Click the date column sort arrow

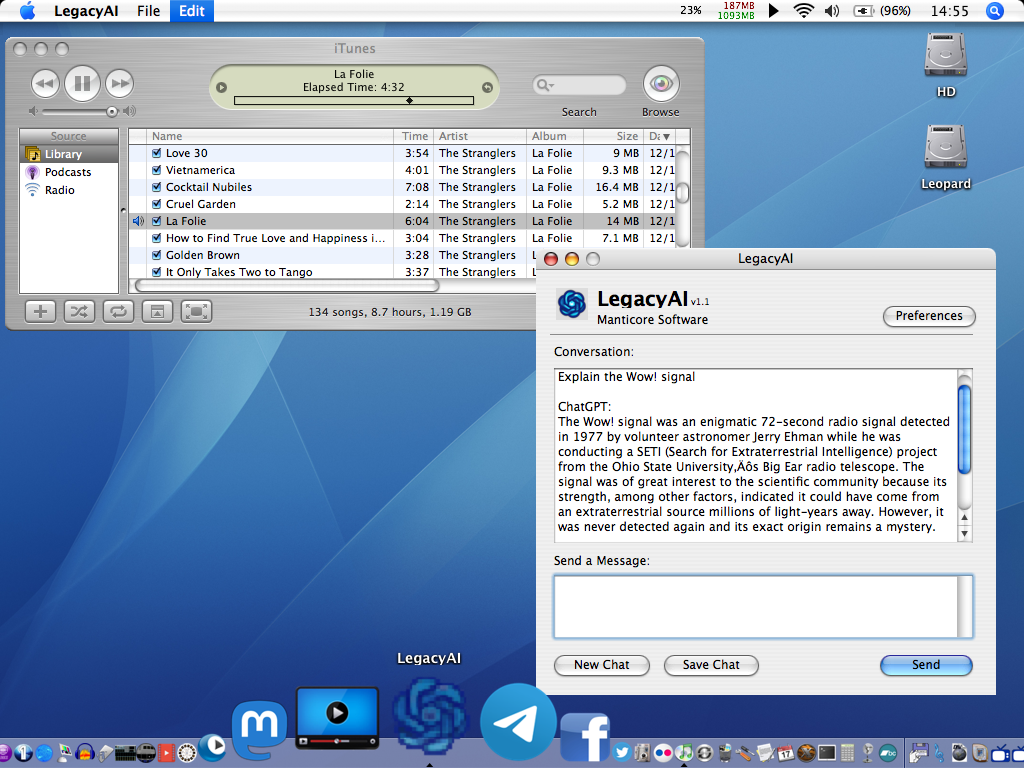pyautogui.click(x=666, y=136)
